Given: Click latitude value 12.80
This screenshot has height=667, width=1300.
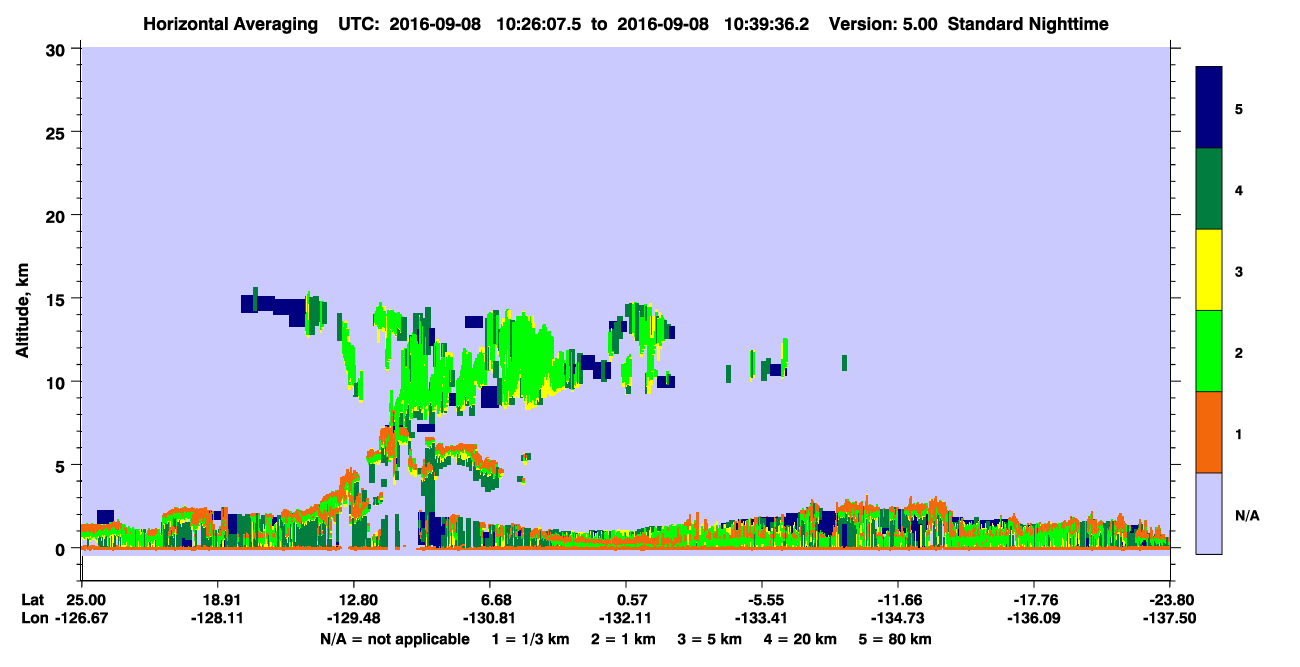Looking at the screenshot, I should [x=353, y=600].
